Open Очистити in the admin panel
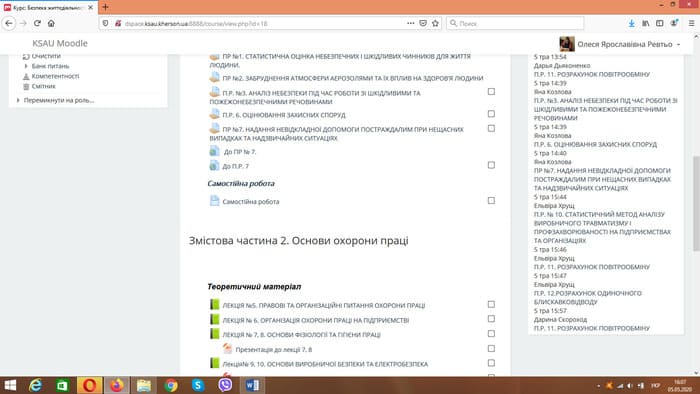The image size is (700, 394). (46, 56)
